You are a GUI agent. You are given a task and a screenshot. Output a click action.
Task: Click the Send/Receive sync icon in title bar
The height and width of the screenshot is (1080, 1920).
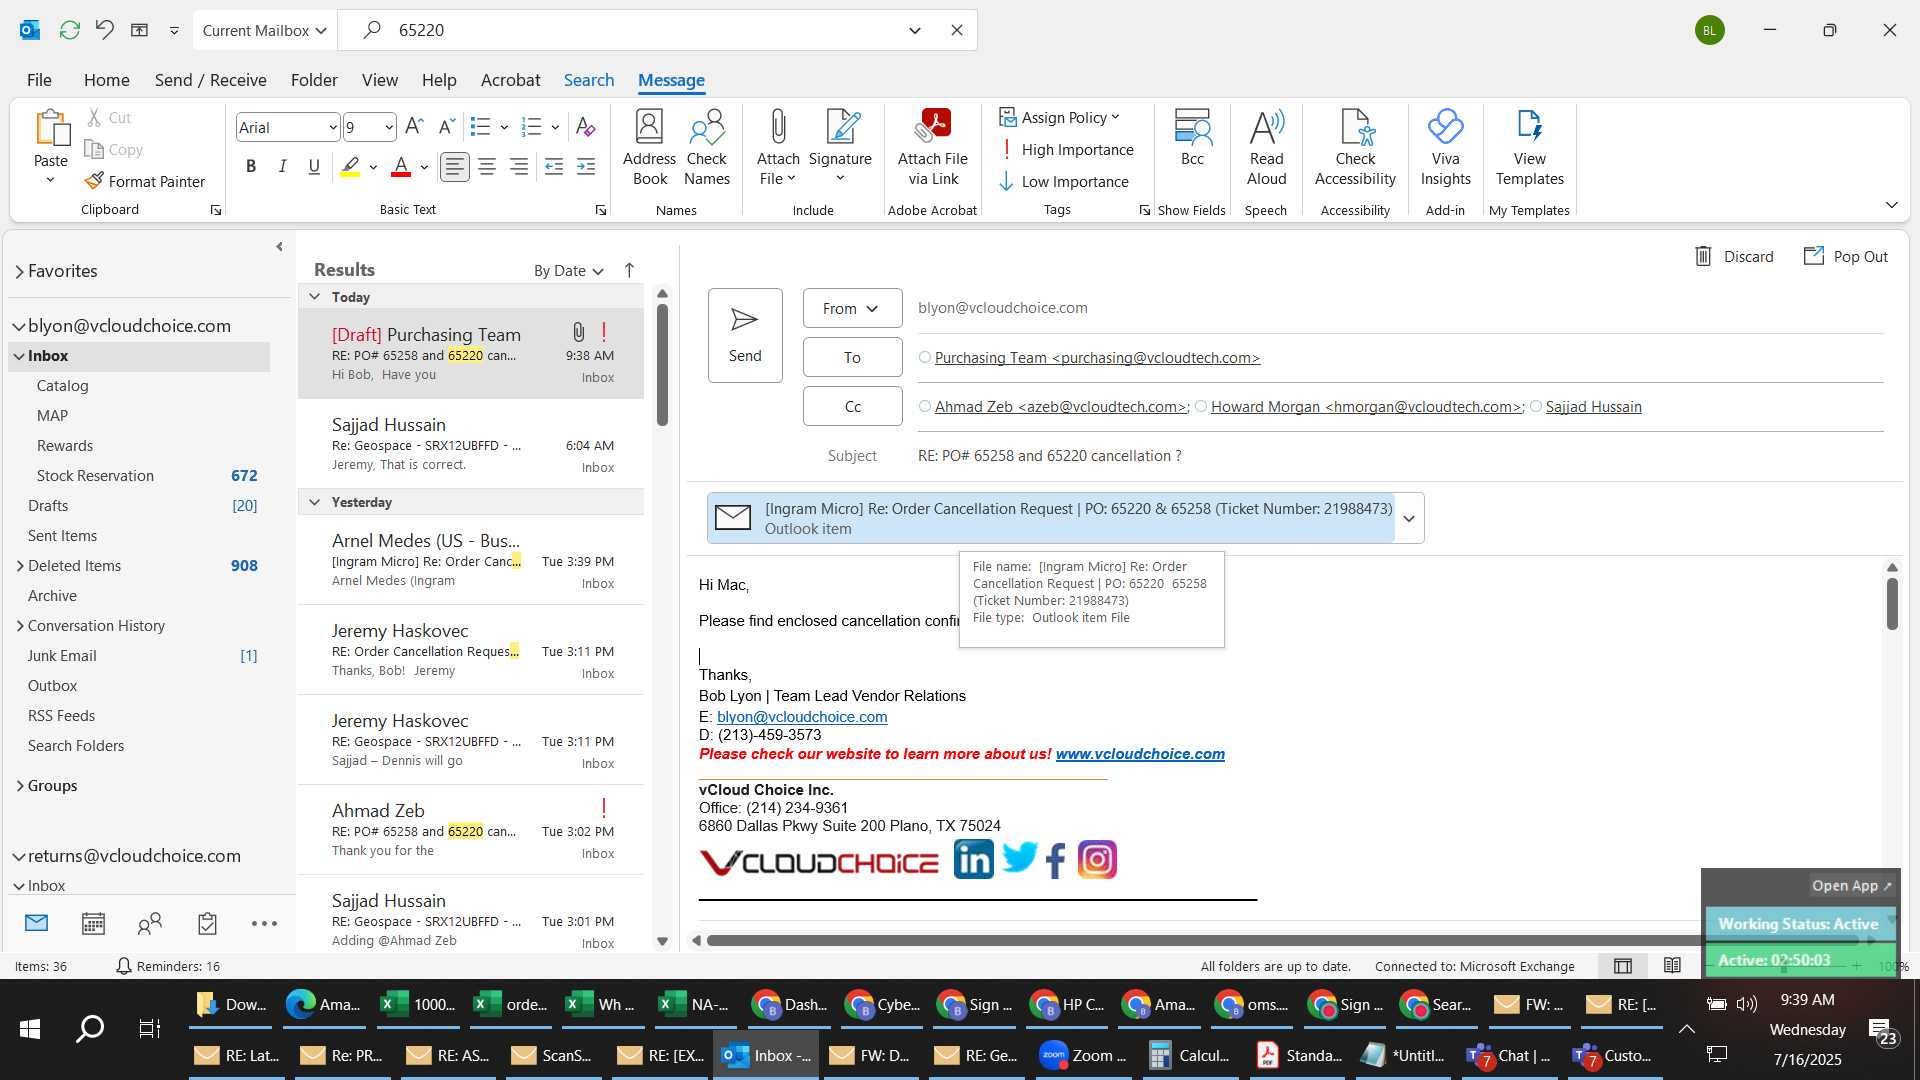tap(69, 30)
